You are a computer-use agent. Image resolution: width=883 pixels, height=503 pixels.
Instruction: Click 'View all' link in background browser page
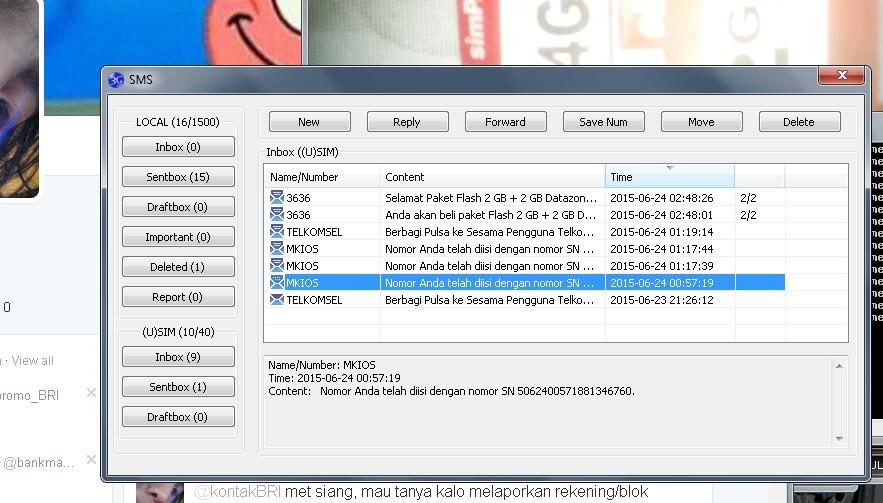[33, 360]
